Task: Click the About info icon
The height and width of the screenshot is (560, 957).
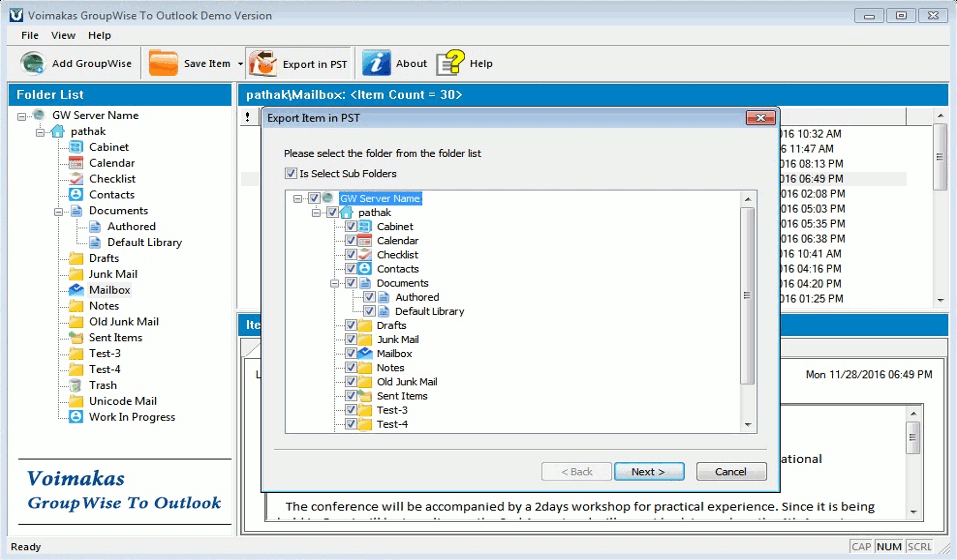Action: [x=376, y=63]
